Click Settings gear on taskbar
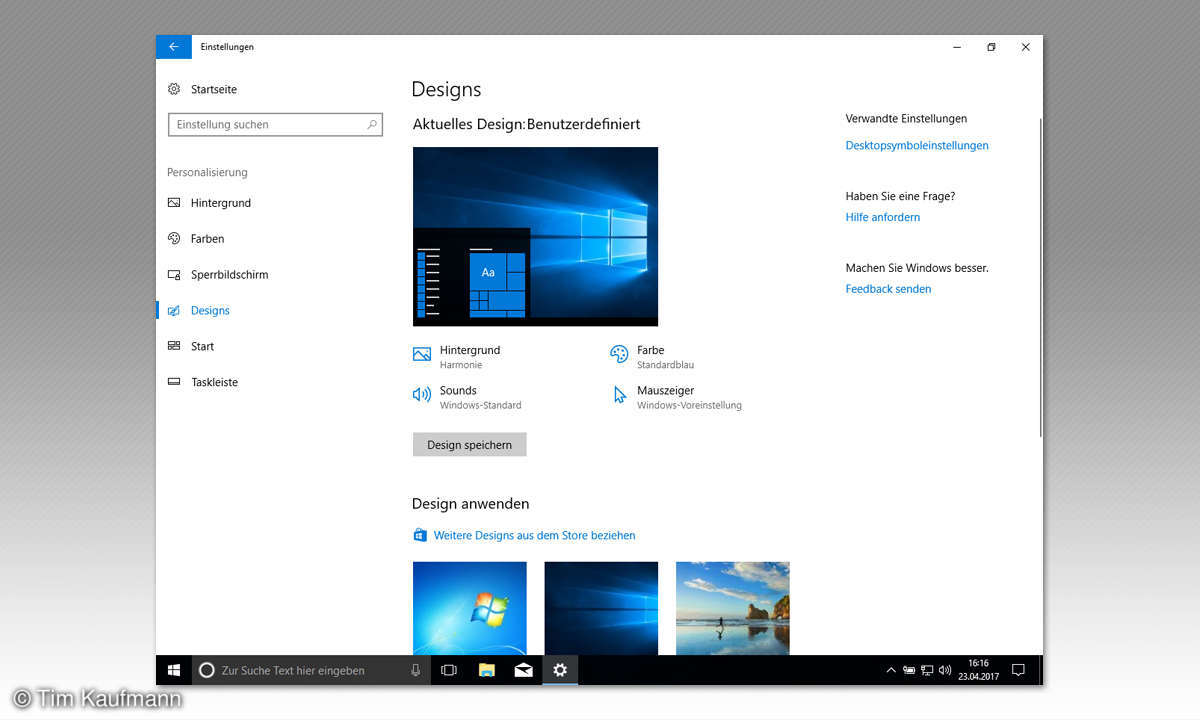 pos(560,670)
